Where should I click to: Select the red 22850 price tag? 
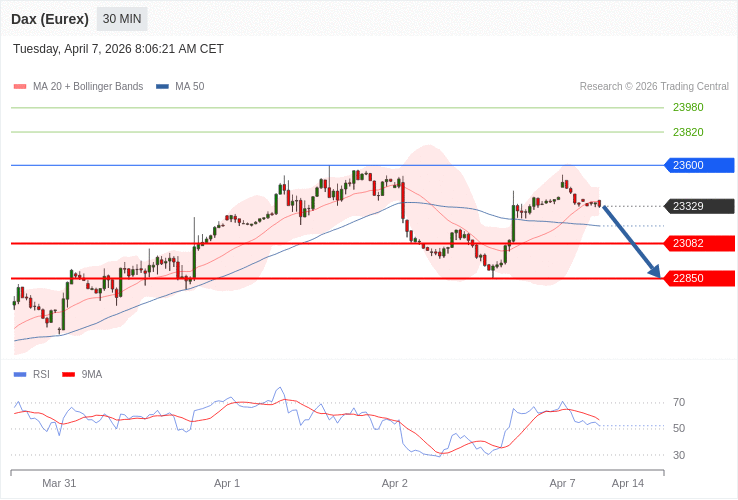pyautogui.click(x=698, y=278)
